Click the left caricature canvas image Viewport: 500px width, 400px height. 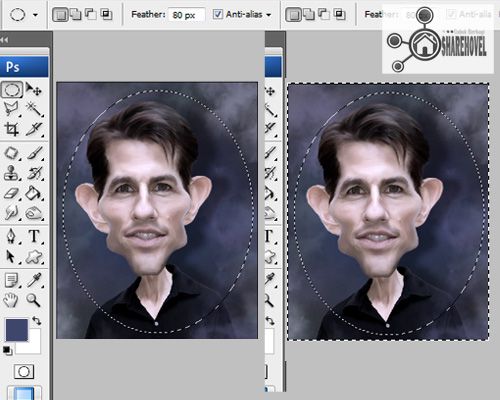pyautogui.click(x=157, y=210)
